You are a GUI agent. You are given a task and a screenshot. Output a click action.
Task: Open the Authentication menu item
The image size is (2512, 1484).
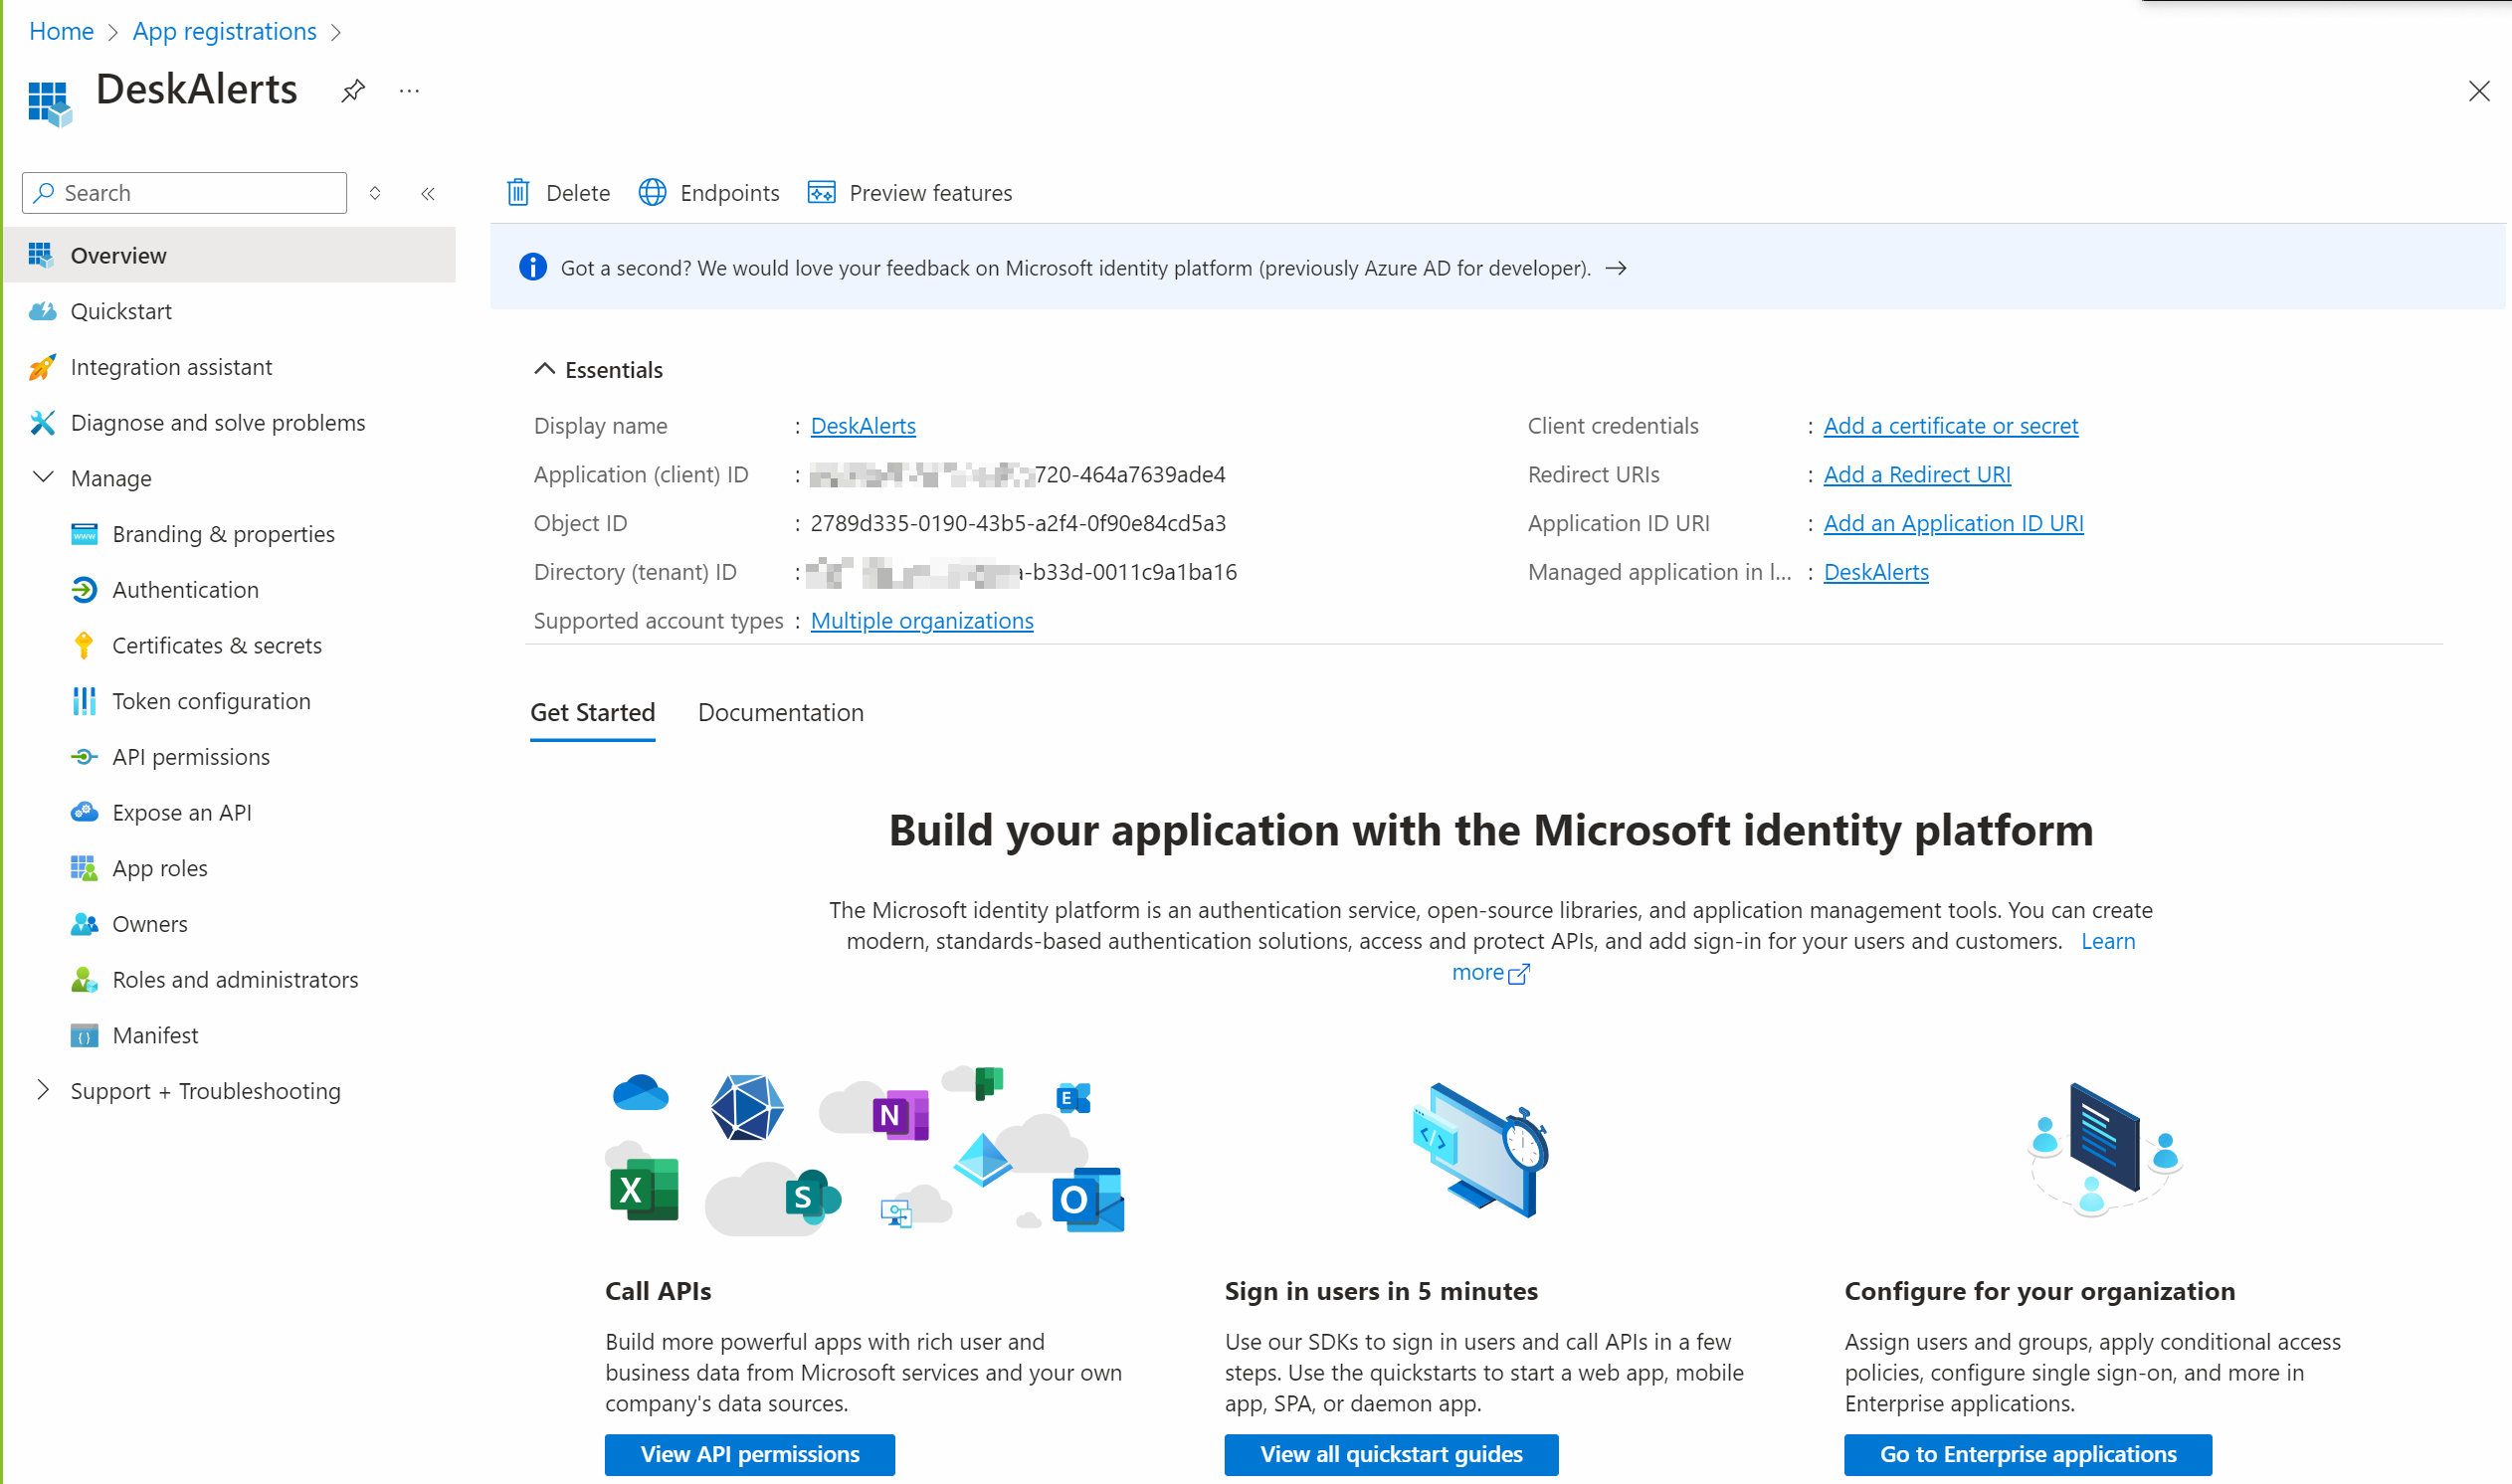click(185, 589)
